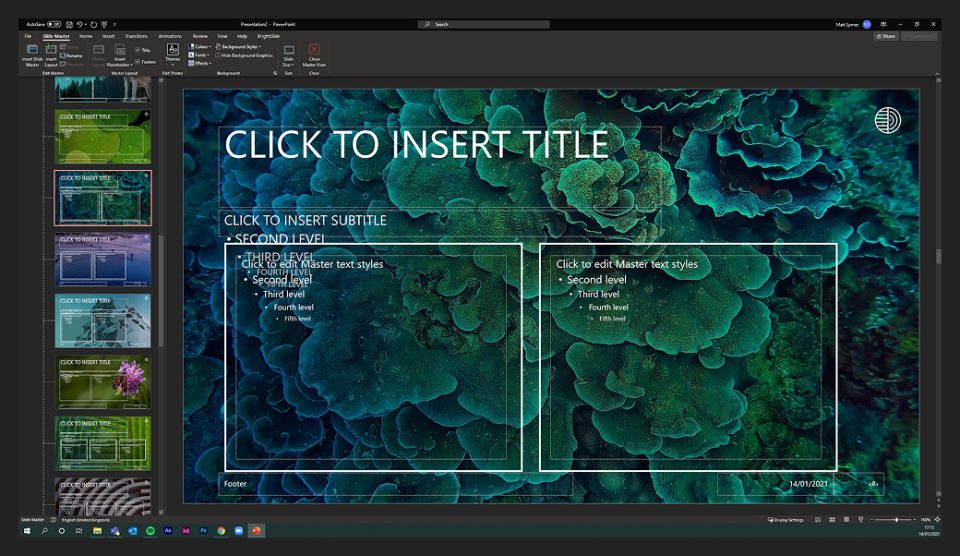
Task: Click the Close Master View icon
Action: (314, 50)
